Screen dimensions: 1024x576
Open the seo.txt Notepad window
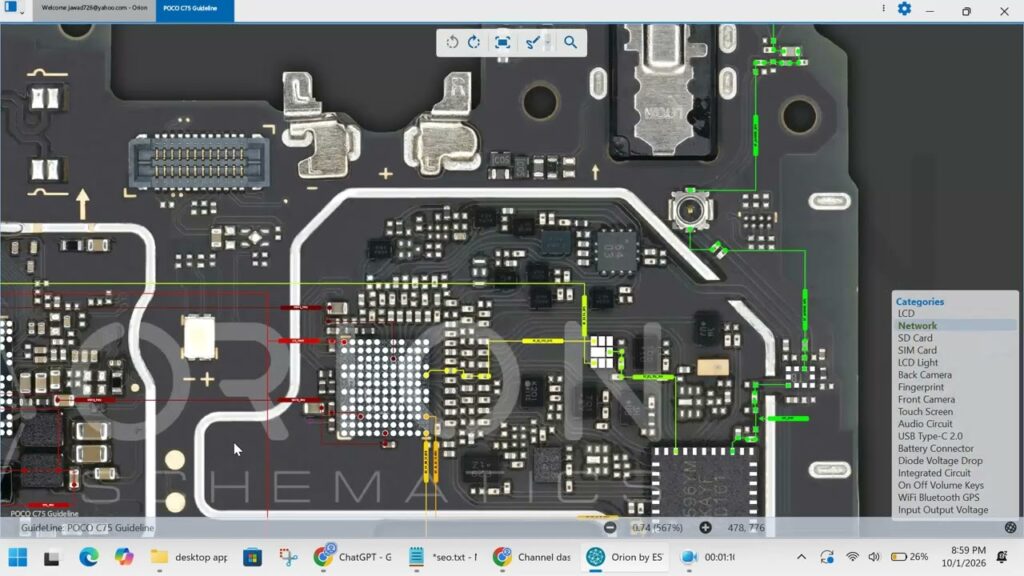443,557
